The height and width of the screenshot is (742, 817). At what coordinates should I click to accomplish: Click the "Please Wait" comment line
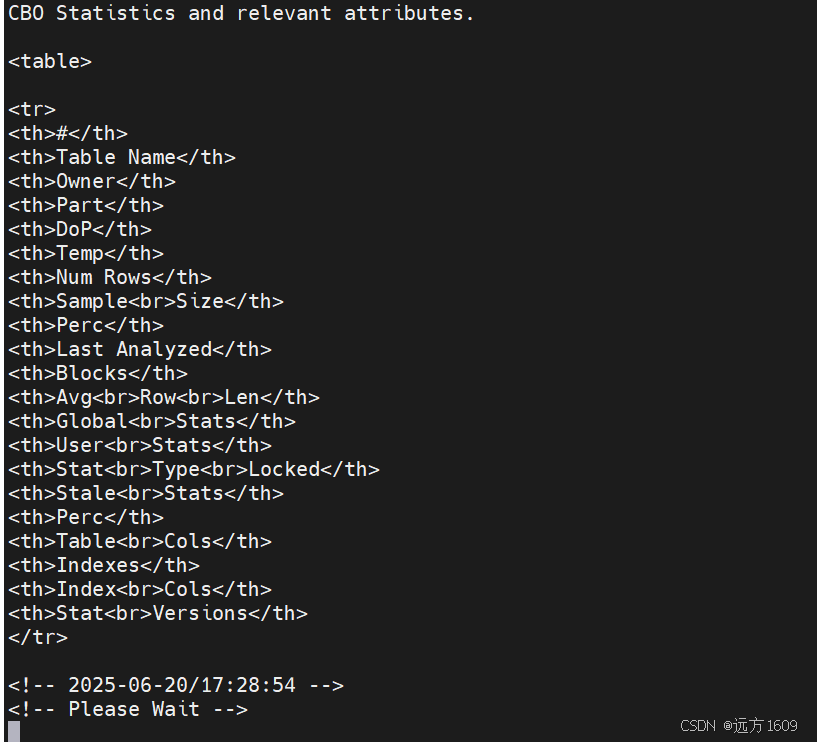coord(128,709)
